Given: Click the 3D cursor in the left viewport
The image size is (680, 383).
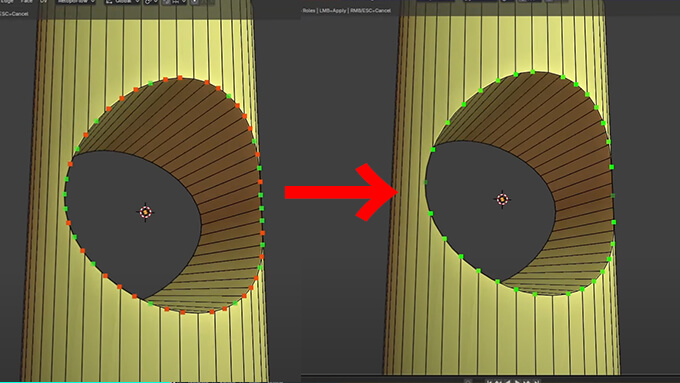Looking at the screenshot, I should (145, 212).
